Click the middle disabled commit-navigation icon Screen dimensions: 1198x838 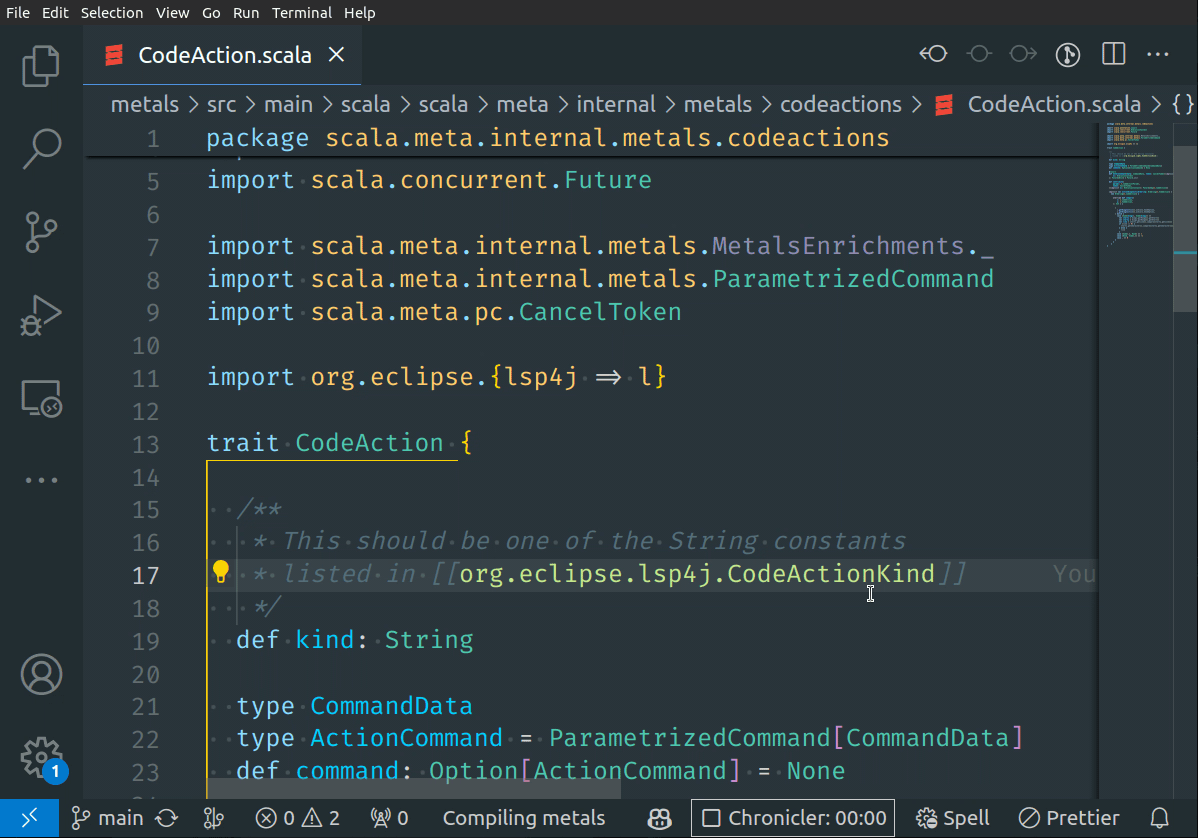pyautogui.click(x=979, y=54)
